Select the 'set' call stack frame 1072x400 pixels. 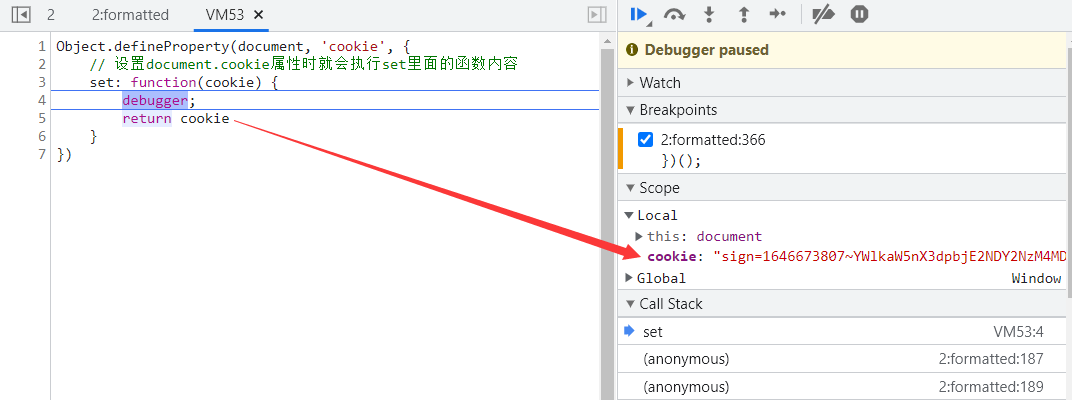click(x=653, y=332)
